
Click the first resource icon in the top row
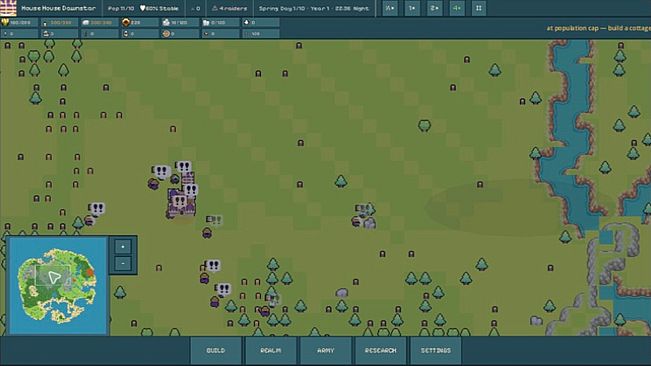(5, 22)
